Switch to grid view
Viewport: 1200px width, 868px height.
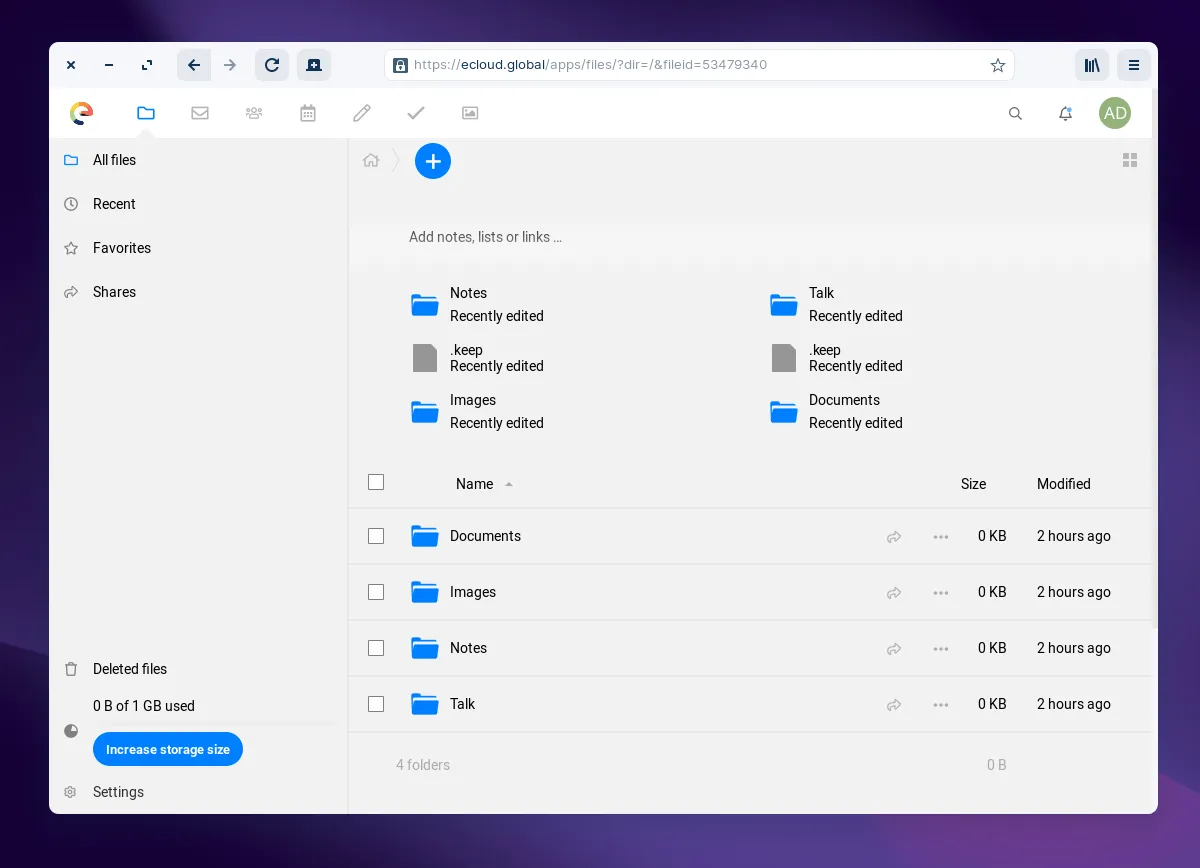tap(1130, 160)
